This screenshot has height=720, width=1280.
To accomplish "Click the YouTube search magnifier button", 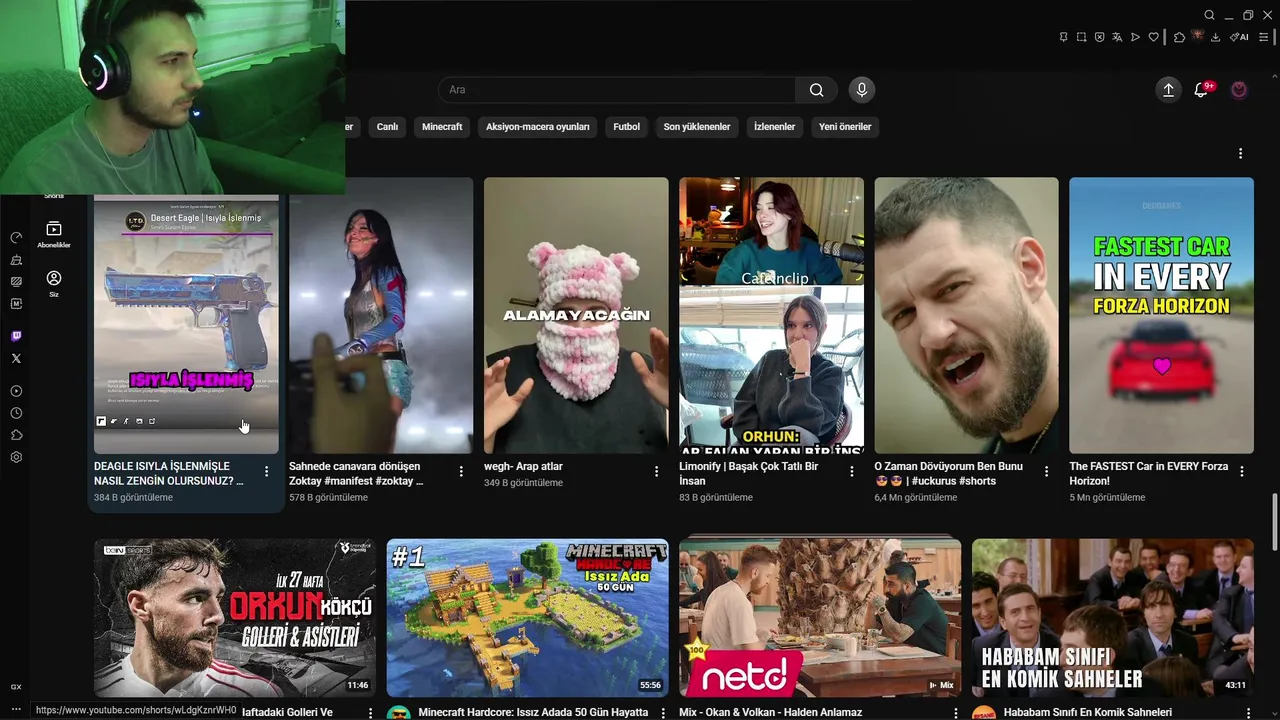I will [817, 90].
